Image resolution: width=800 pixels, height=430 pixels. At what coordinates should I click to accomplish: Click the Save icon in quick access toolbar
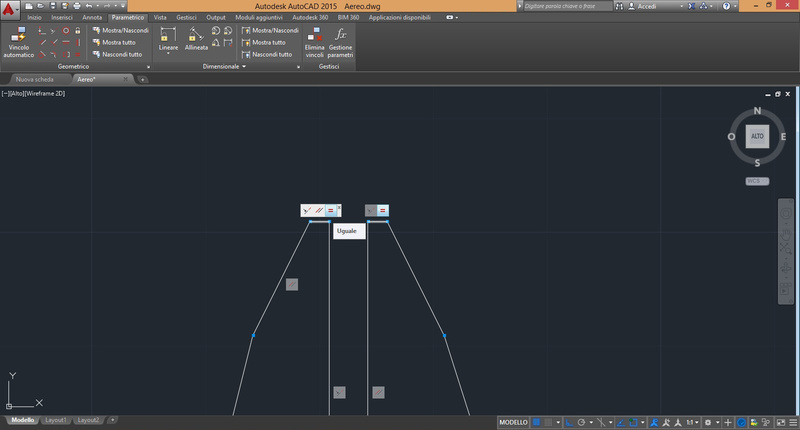pos(53,6)
